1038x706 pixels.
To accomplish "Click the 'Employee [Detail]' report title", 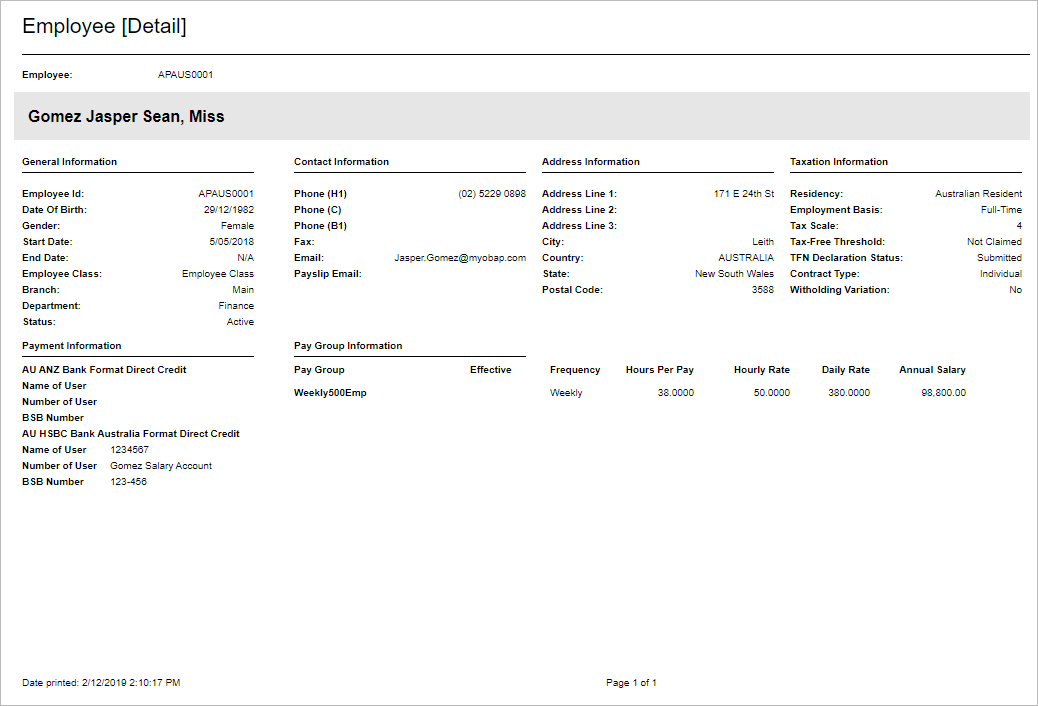I will (x=105, y=26).
